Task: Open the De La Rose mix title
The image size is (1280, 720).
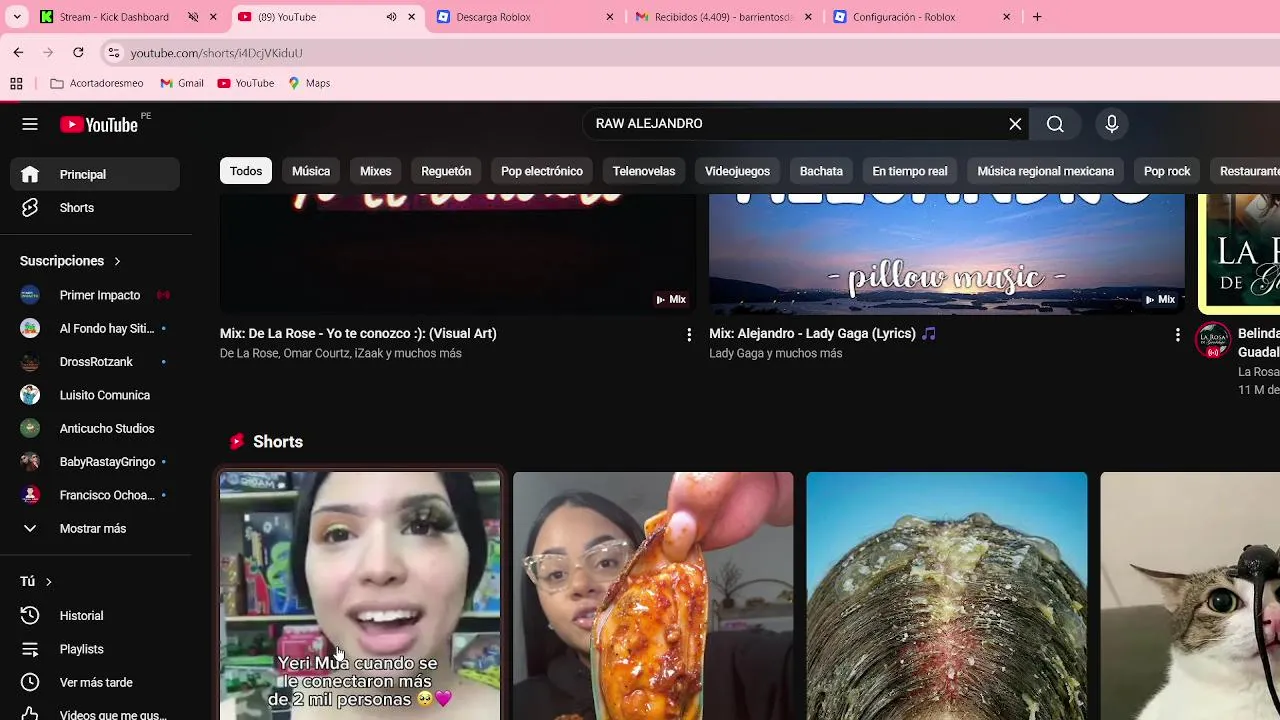Action: click(358, 333)
